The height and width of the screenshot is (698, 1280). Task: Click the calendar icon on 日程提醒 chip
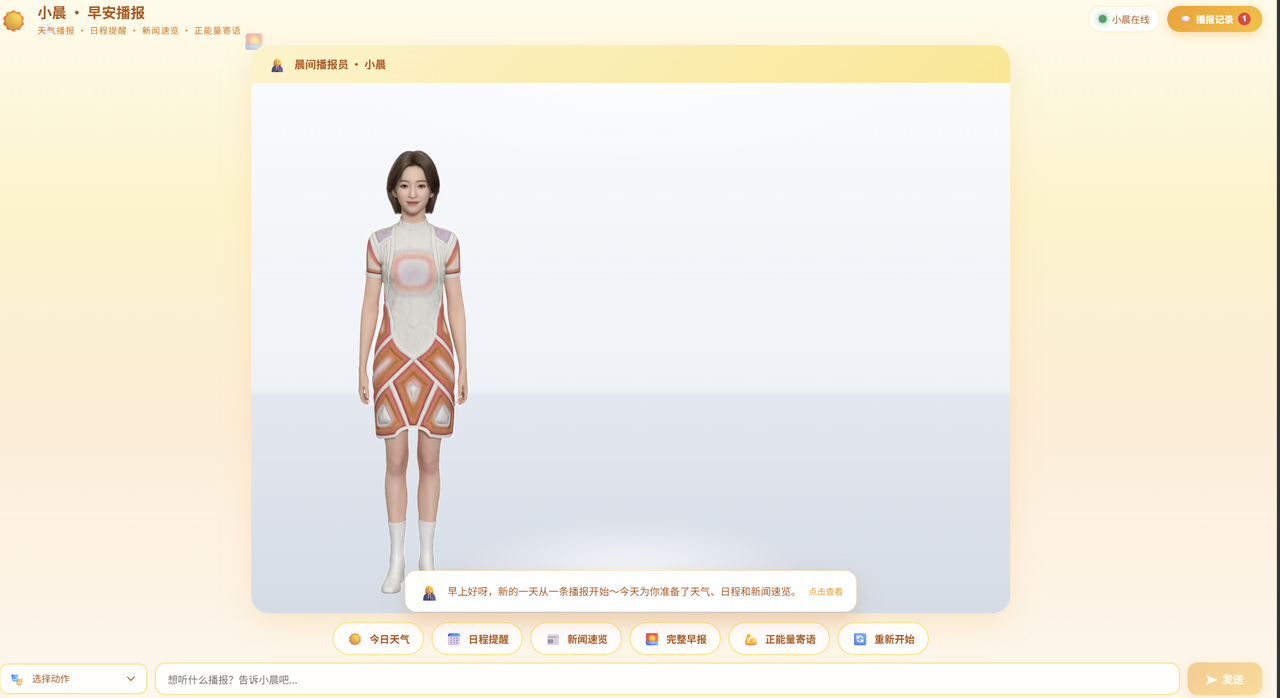453,639
